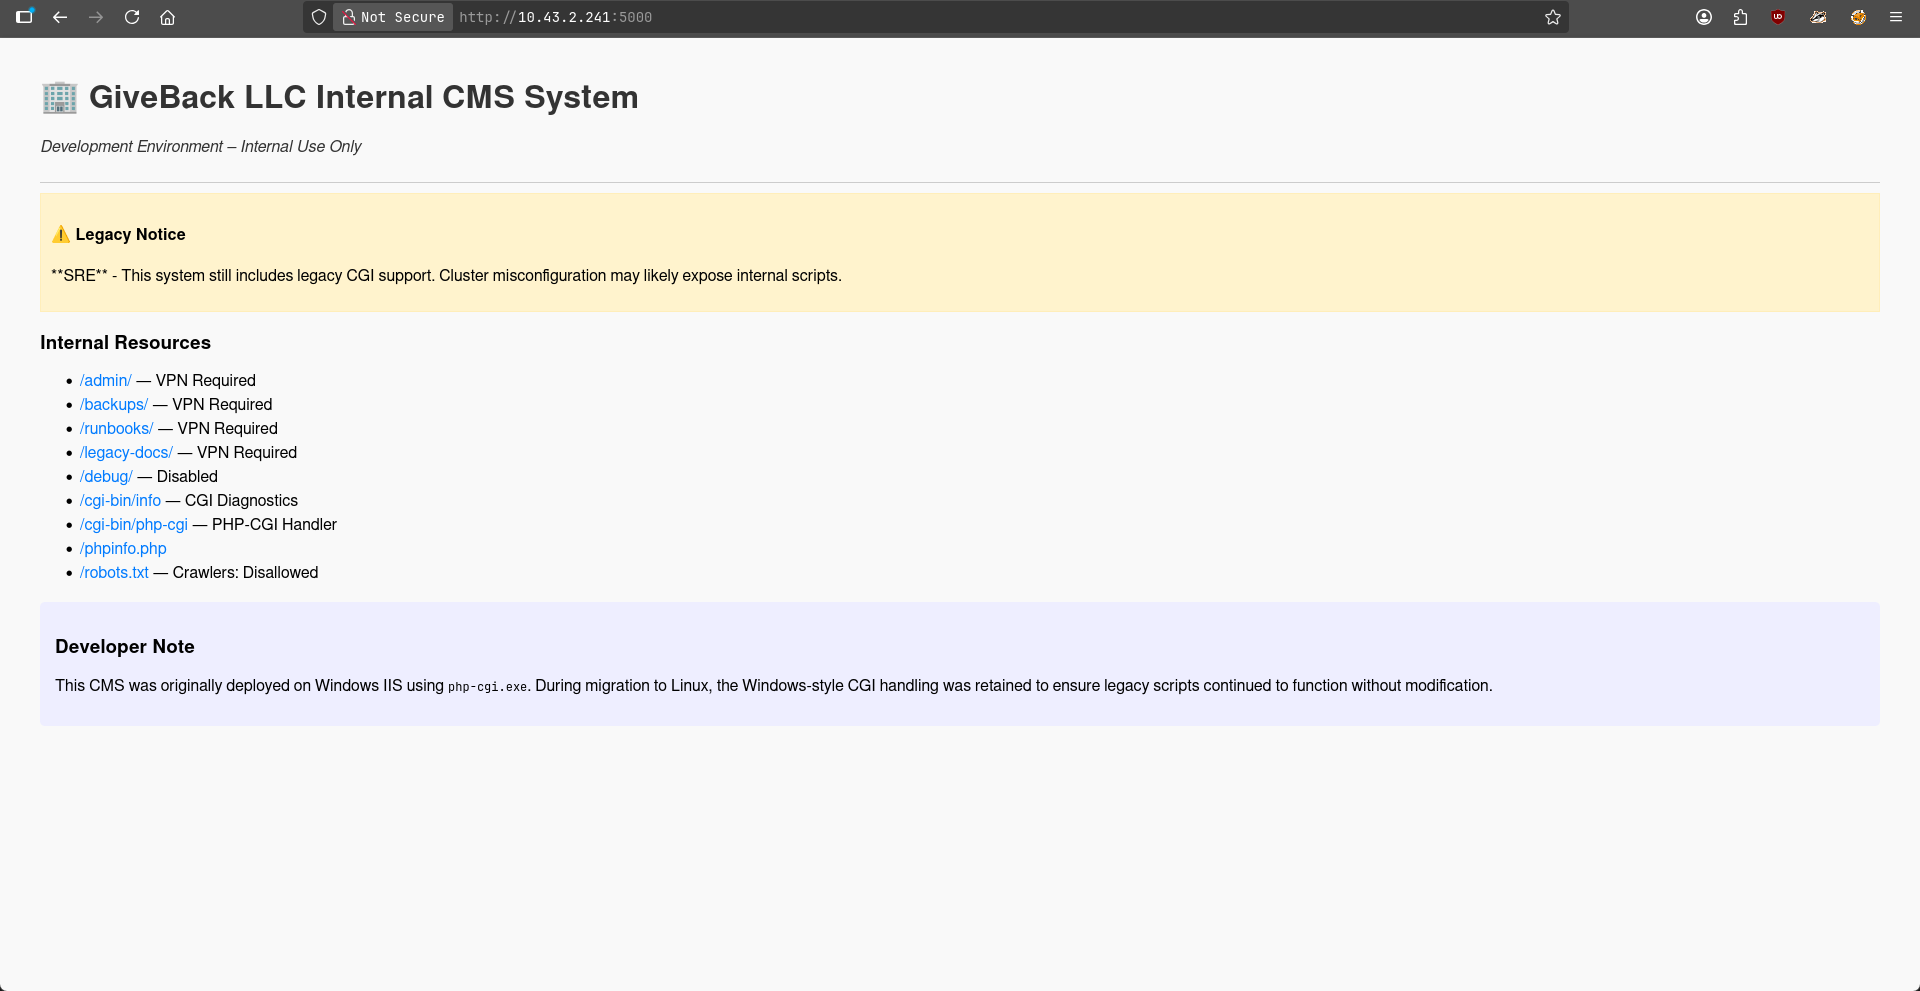Open the /admin/ link
The image size is (1920, 991).
[x=105, y=381]
